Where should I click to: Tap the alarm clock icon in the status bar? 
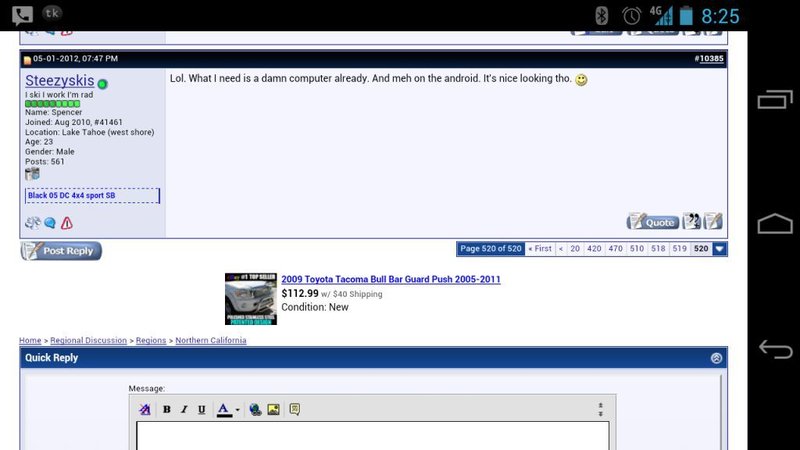pyautogui.click(x=632, y=16)
